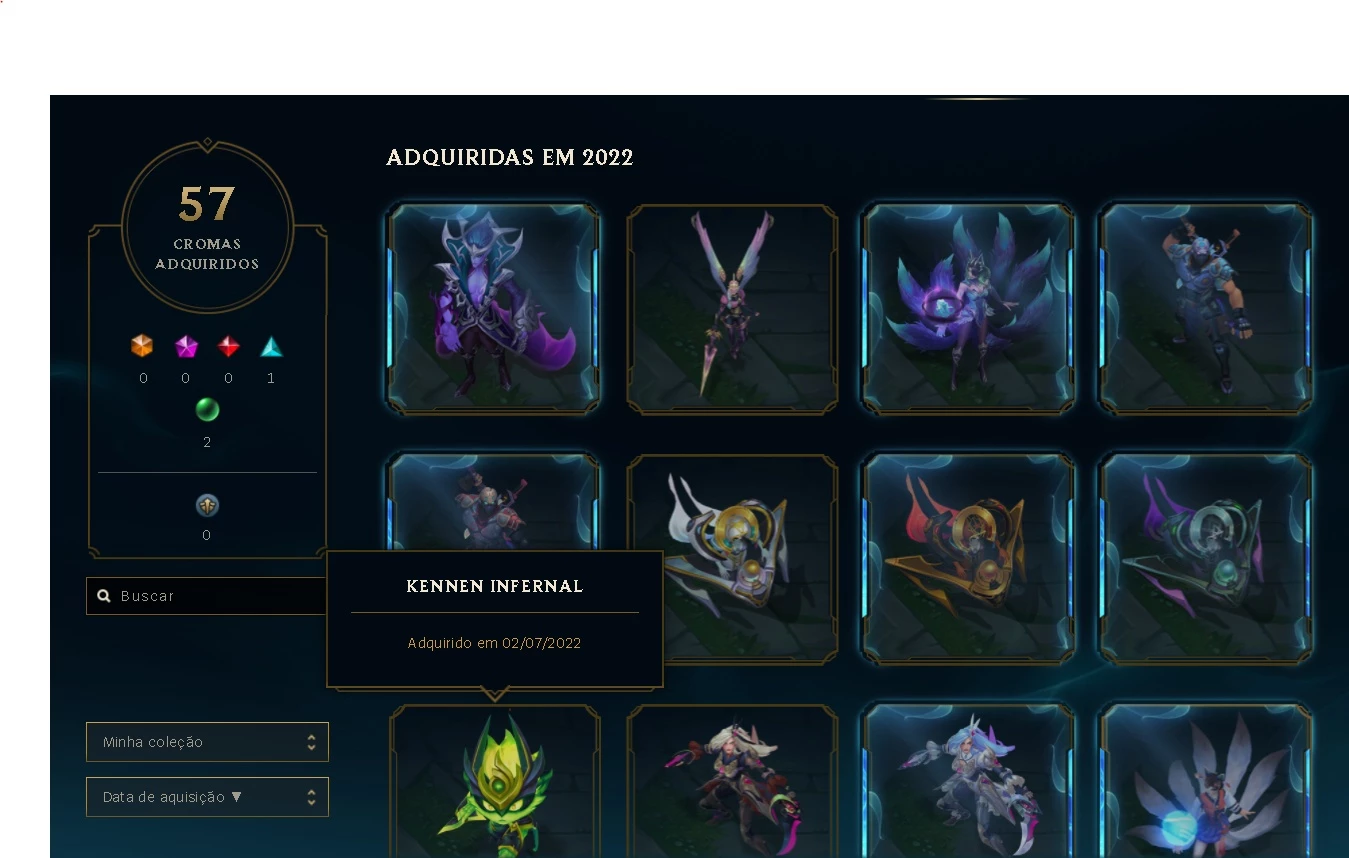Click the gray emblem badge icon
Screen dimensions: 1349x858
(x=207, y=505)
